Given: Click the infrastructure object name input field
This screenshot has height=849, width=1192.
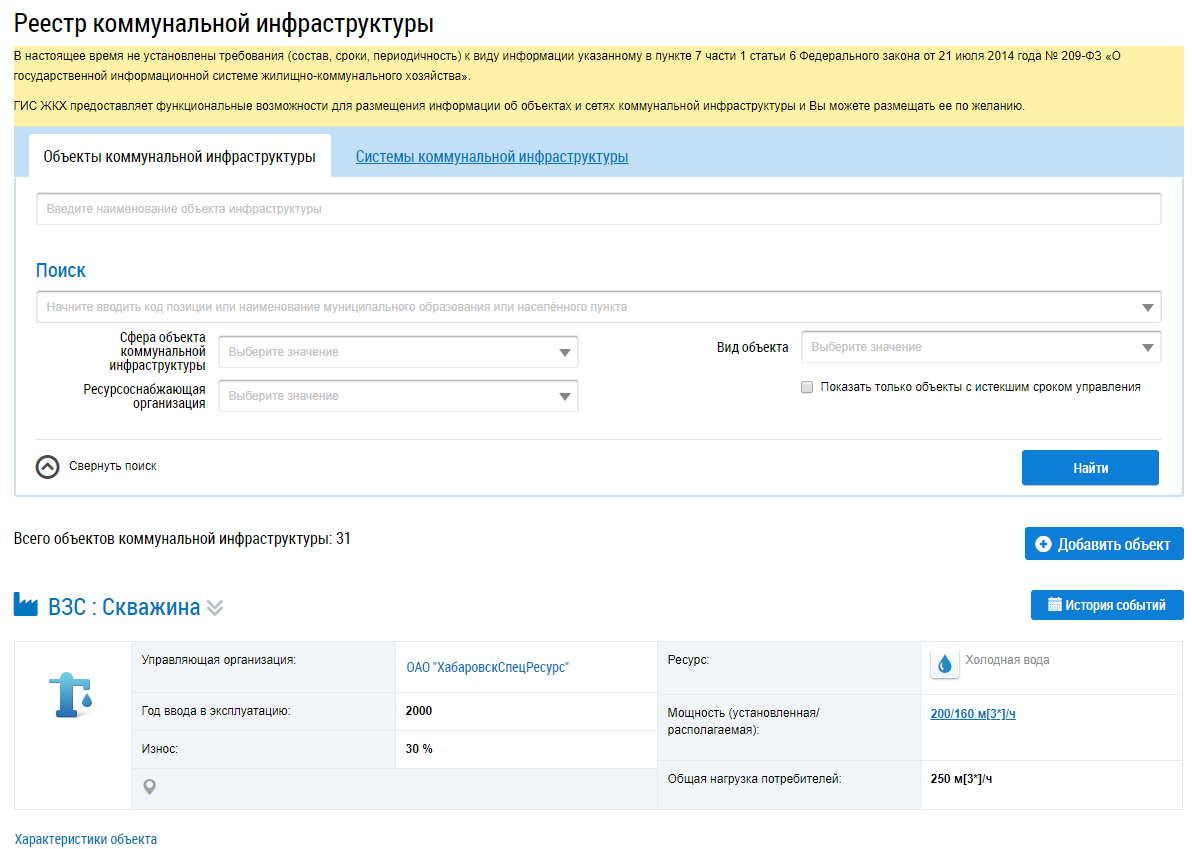Looking at the screenshot, I should [598, 209].
